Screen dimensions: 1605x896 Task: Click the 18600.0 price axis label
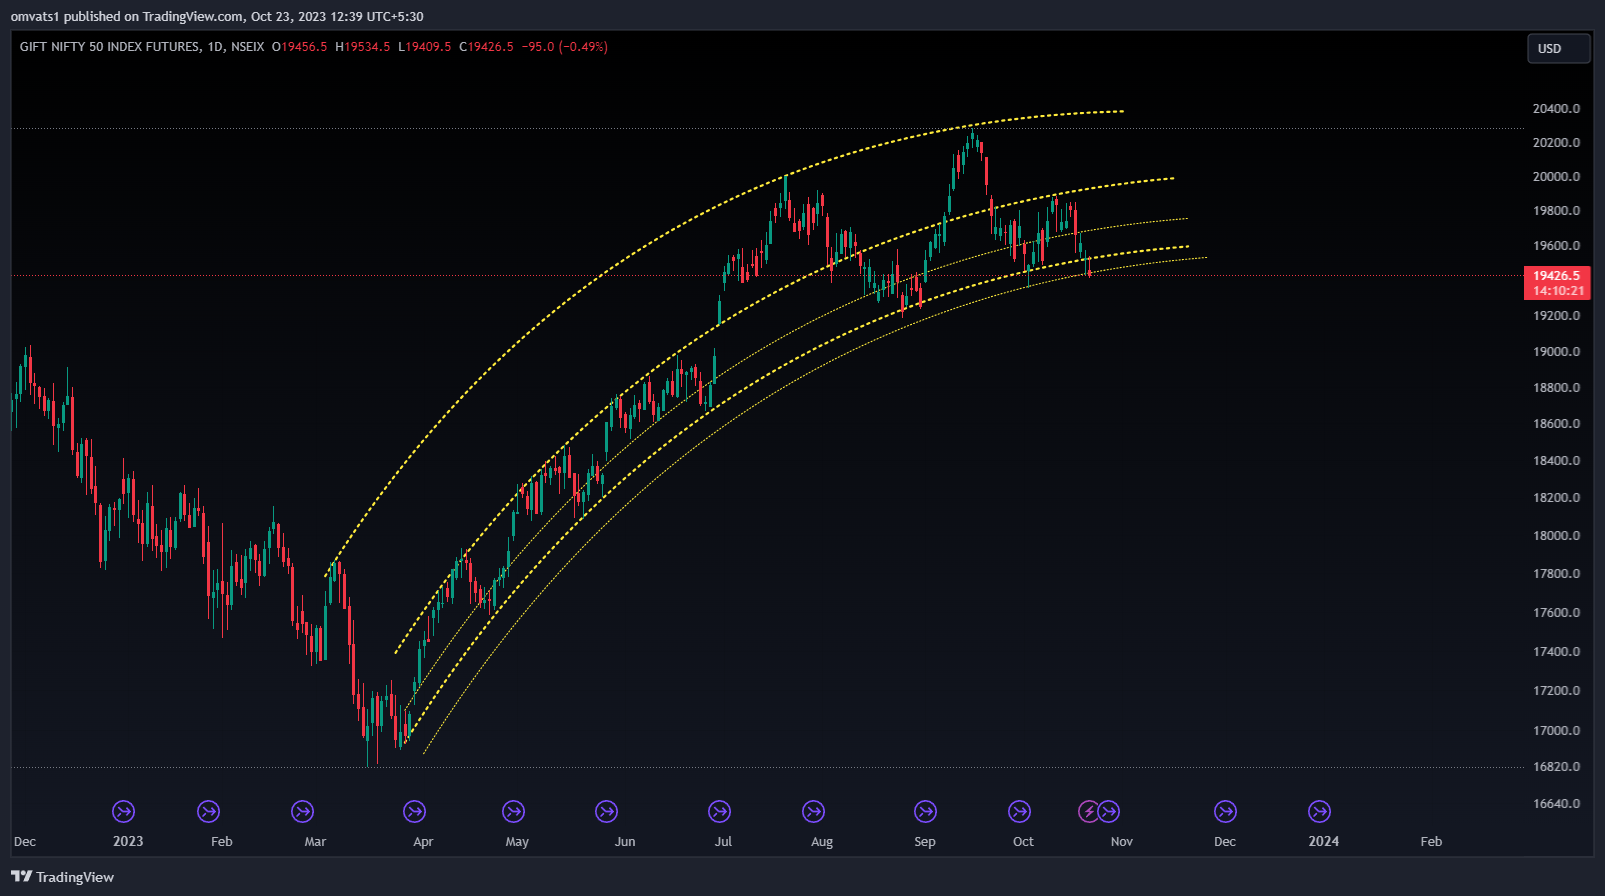[x=1556, y=423]
